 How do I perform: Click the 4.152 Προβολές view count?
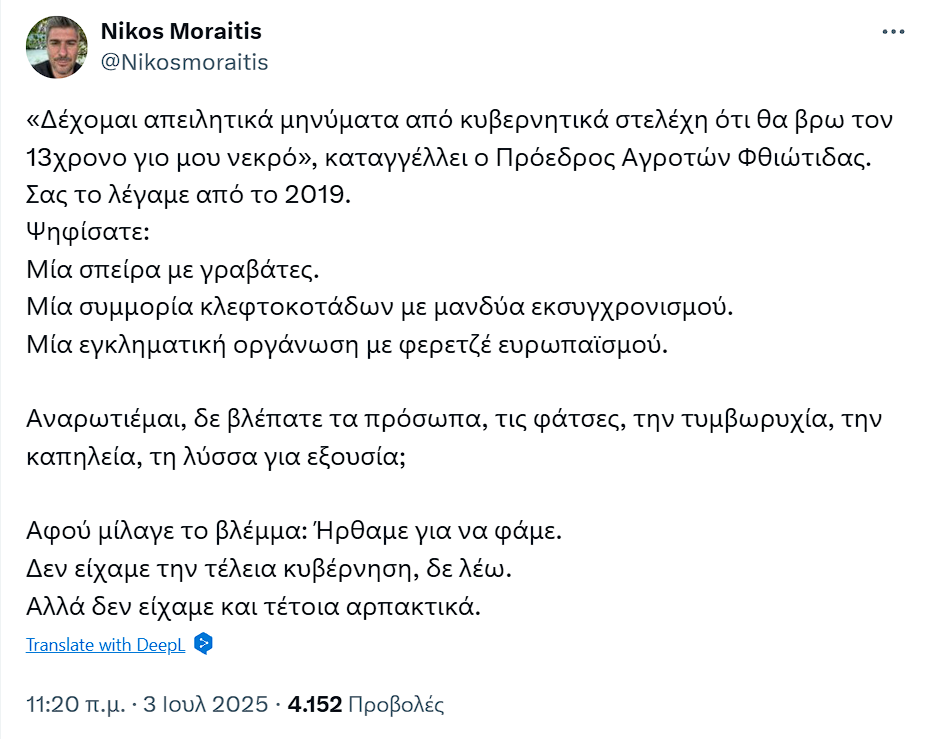coord(365,705)
